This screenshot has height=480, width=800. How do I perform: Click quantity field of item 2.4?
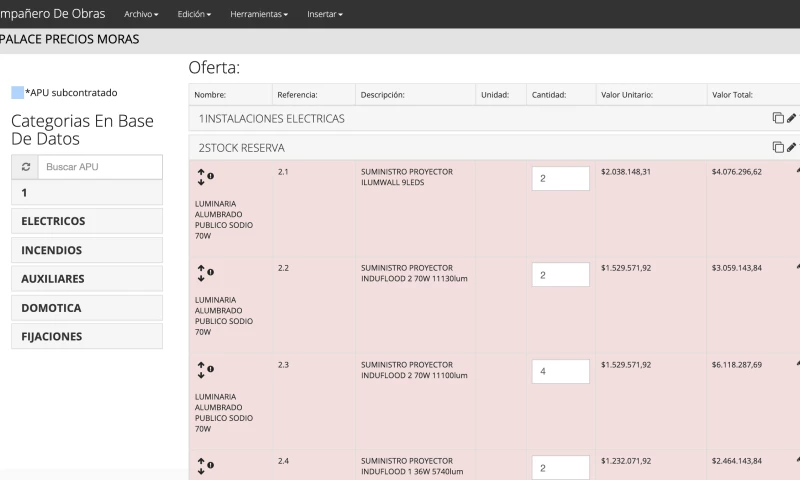point(560,467)
